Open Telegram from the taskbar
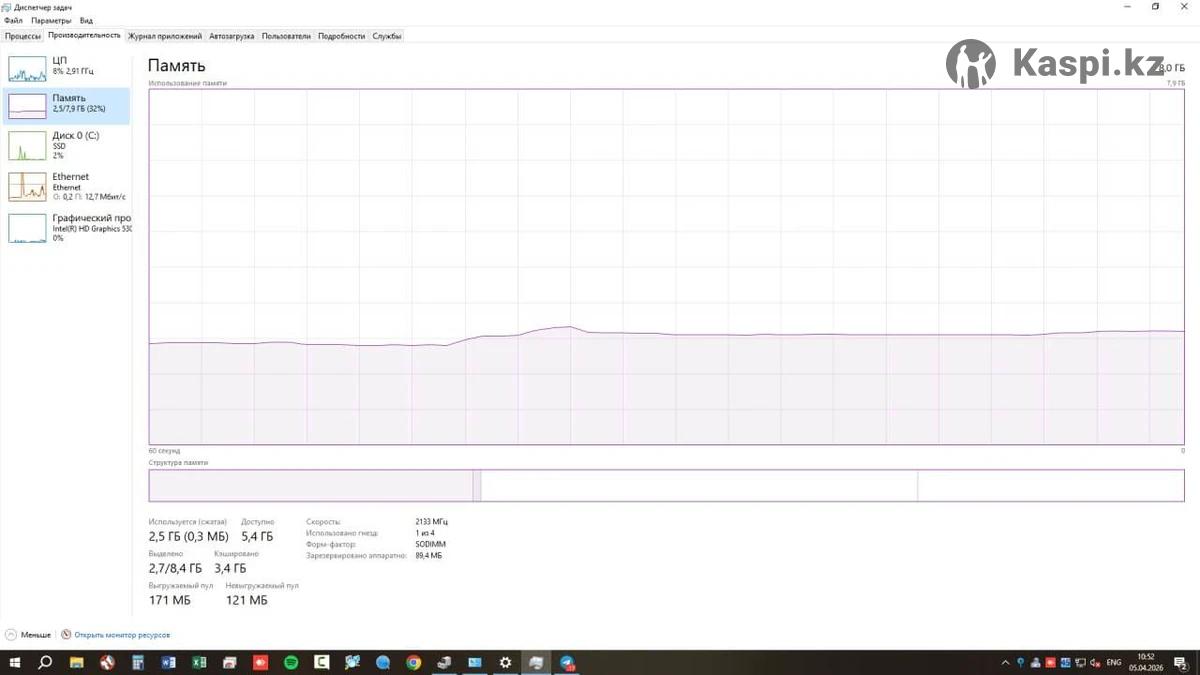The image size is (1200, 675). (x=567, y=662)
